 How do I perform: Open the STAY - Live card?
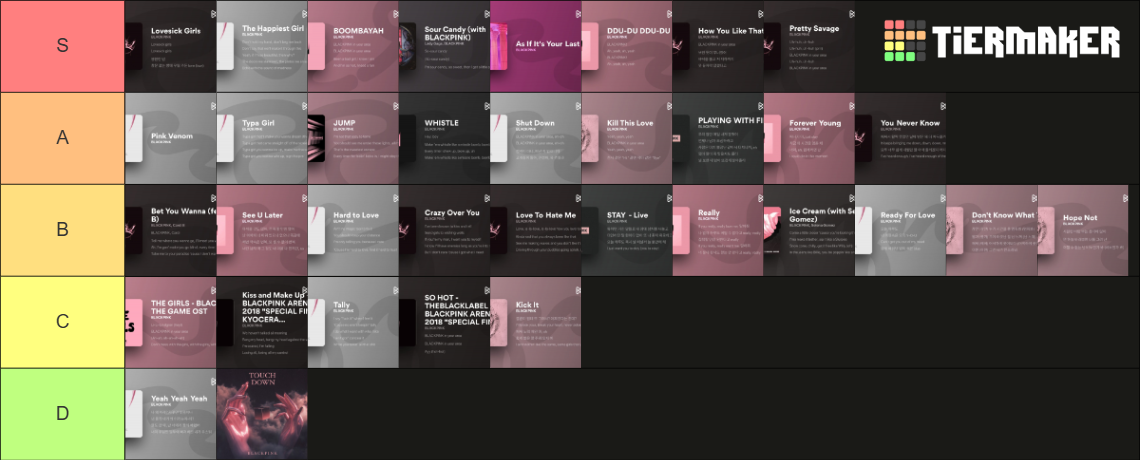point(627,230)
